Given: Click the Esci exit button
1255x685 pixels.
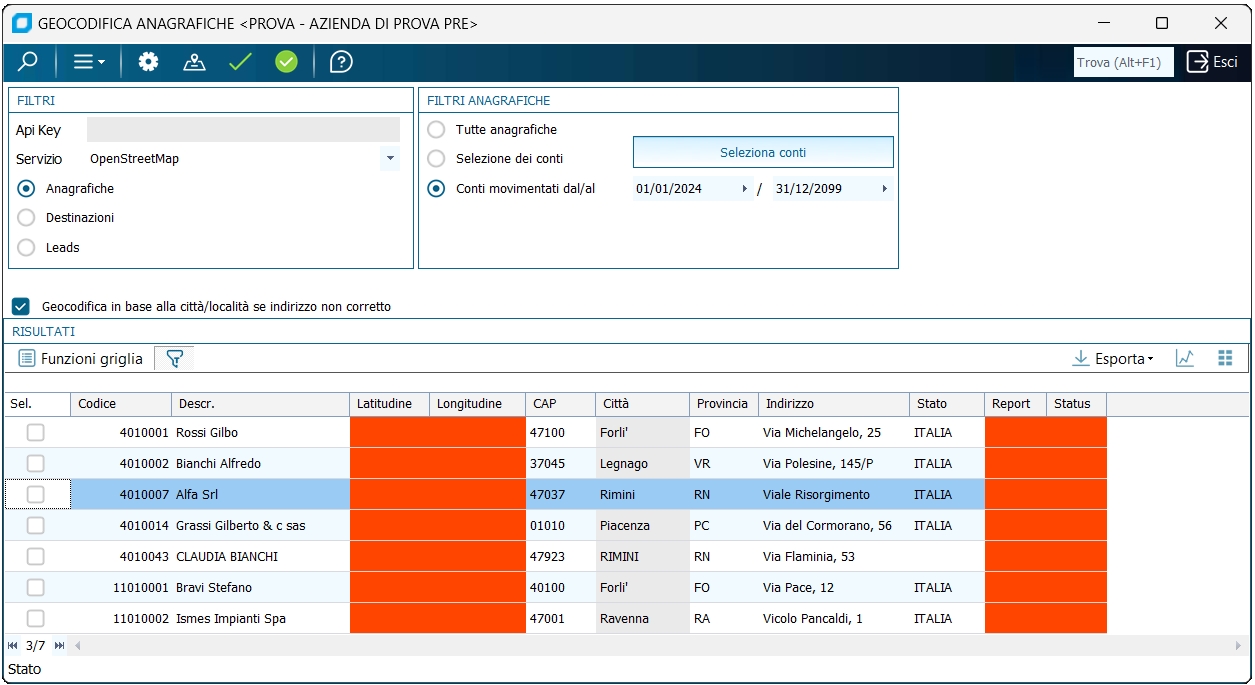Looking at the screenshot, I should click(x=1212, y=62).
